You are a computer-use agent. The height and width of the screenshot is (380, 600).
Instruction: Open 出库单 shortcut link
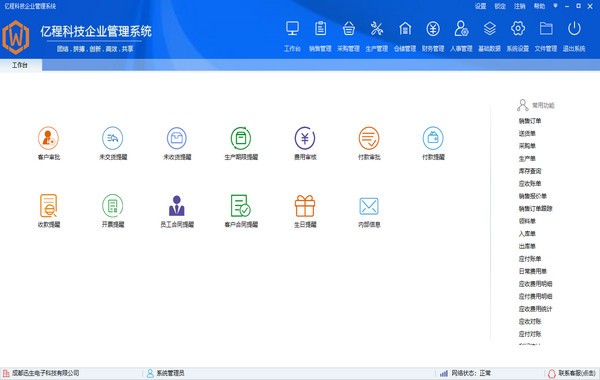[527, 246]
